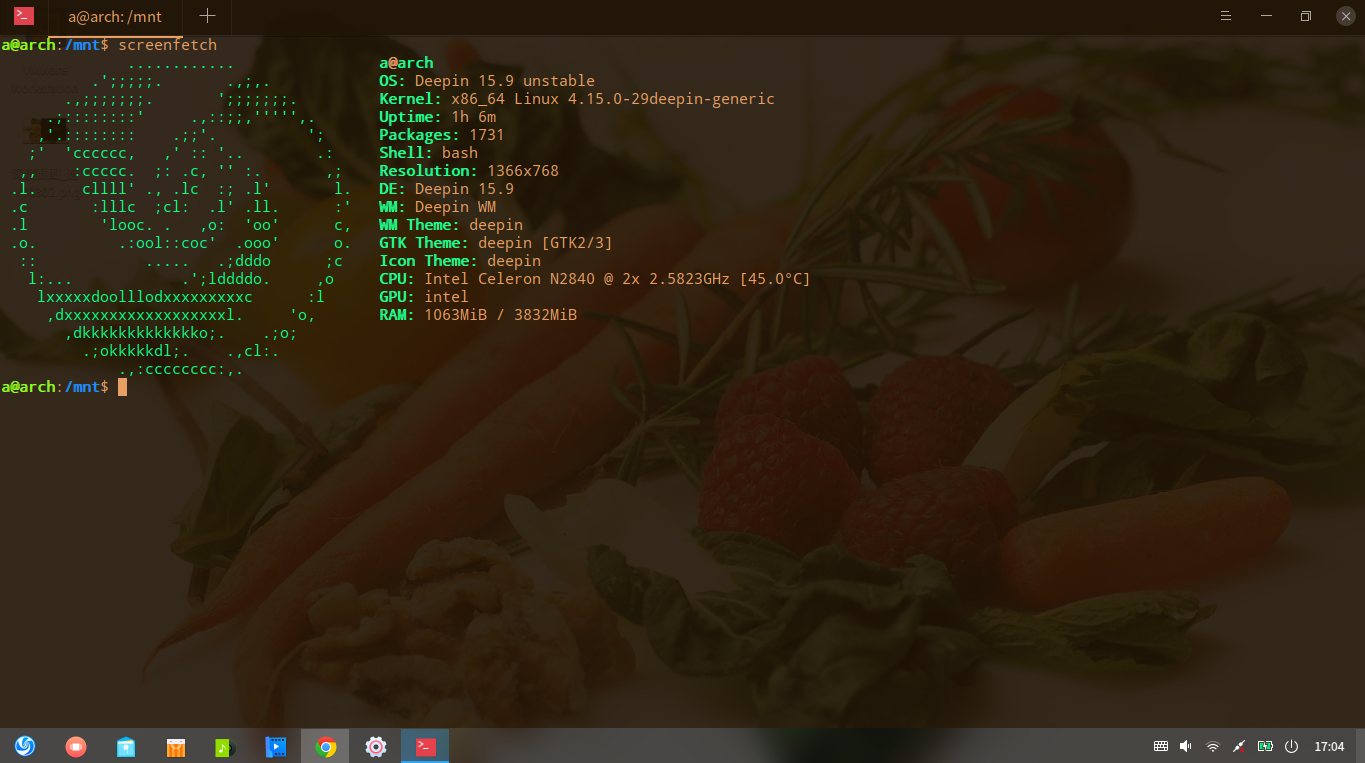Click the 'DE:' label in screenfetch output
Screen dimensions: 1365x763
392,189
